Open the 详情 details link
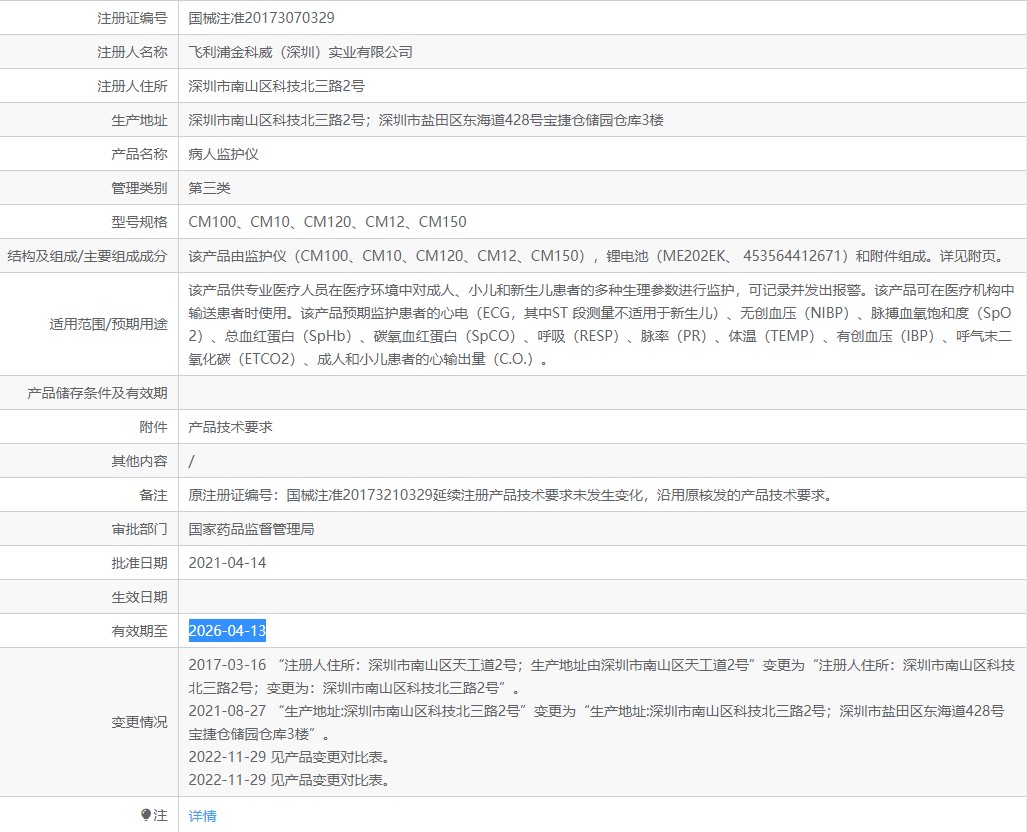The width and height of the screenshot is (1028, 832). point(202,816)
